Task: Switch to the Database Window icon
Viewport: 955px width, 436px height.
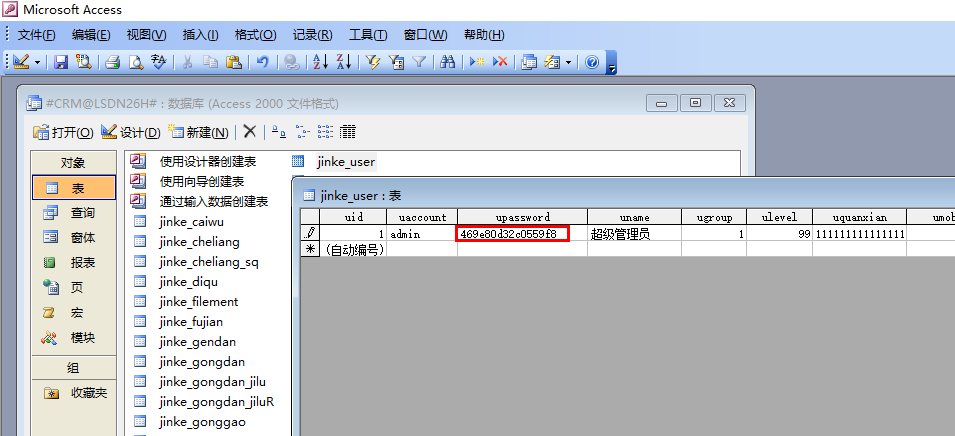Action: coord(529,62)
